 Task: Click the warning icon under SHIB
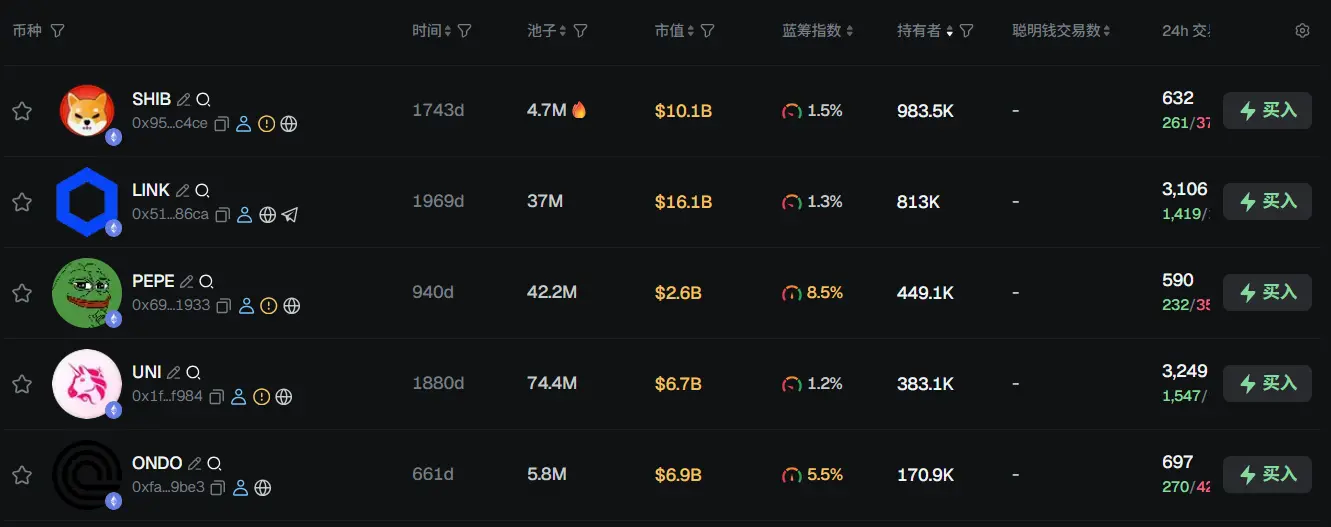coord(266,124)
